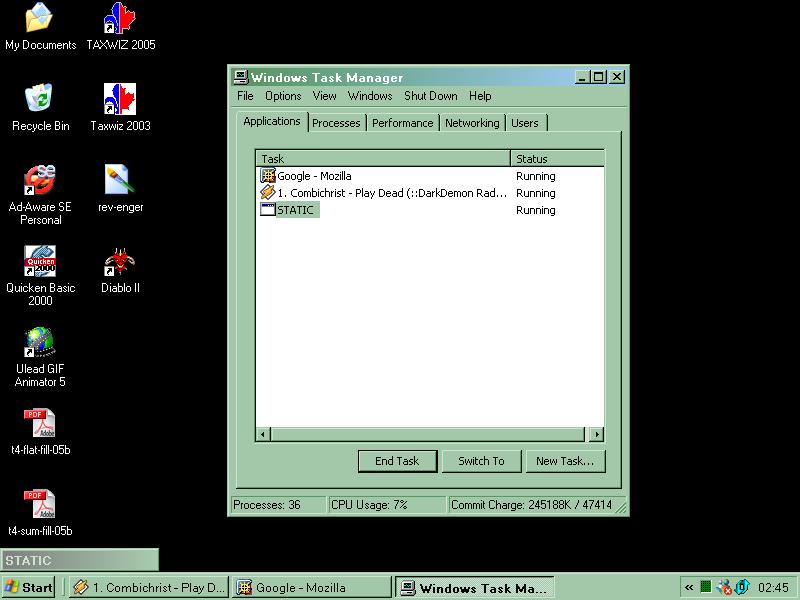The image size is (800, 600).
Task: Click Task Manager title bar icon
Action: (240, 77)
